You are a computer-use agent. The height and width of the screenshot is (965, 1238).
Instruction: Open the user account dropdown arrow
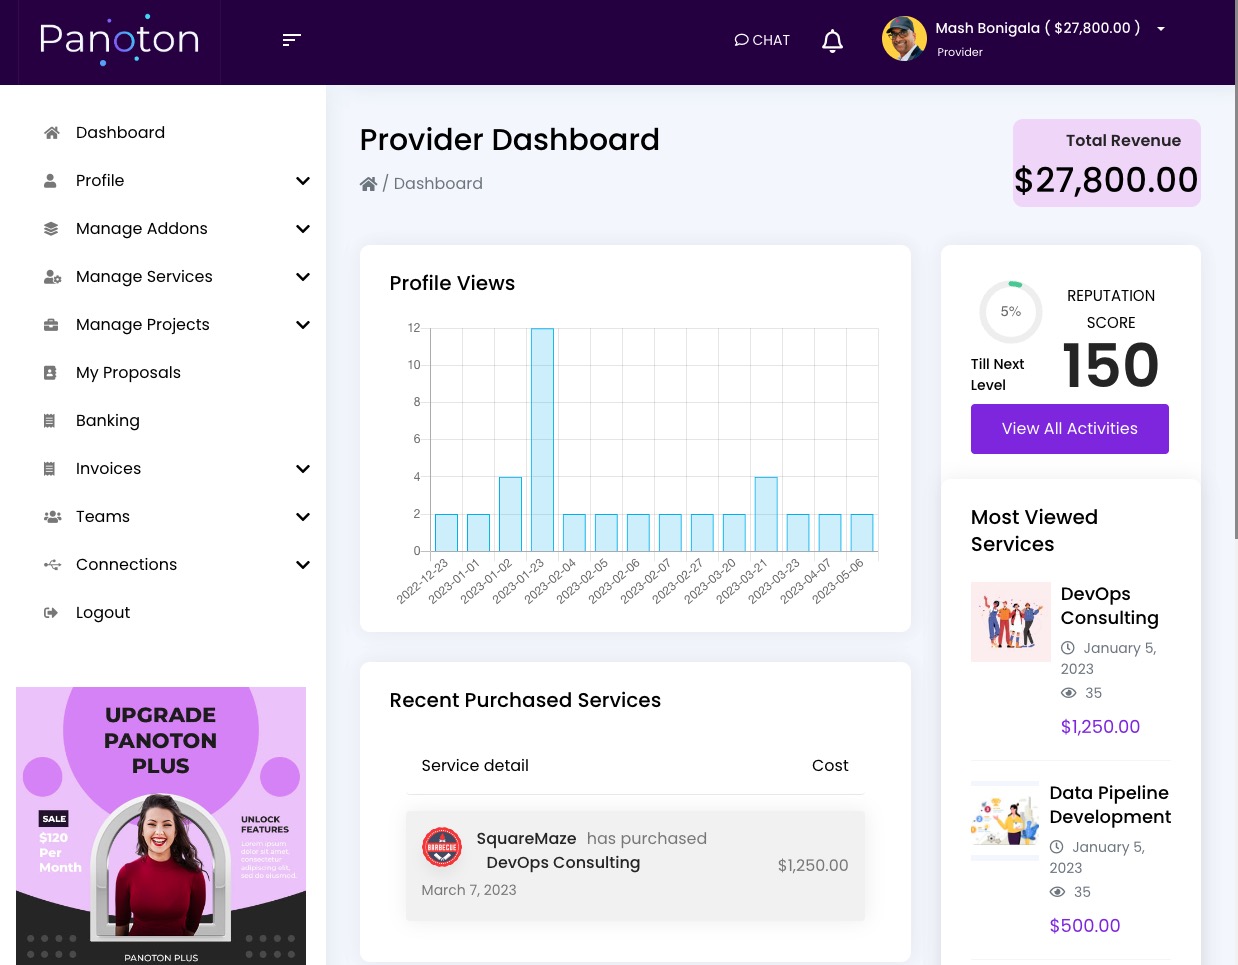pyautogui.click(x=1161, y=29)
